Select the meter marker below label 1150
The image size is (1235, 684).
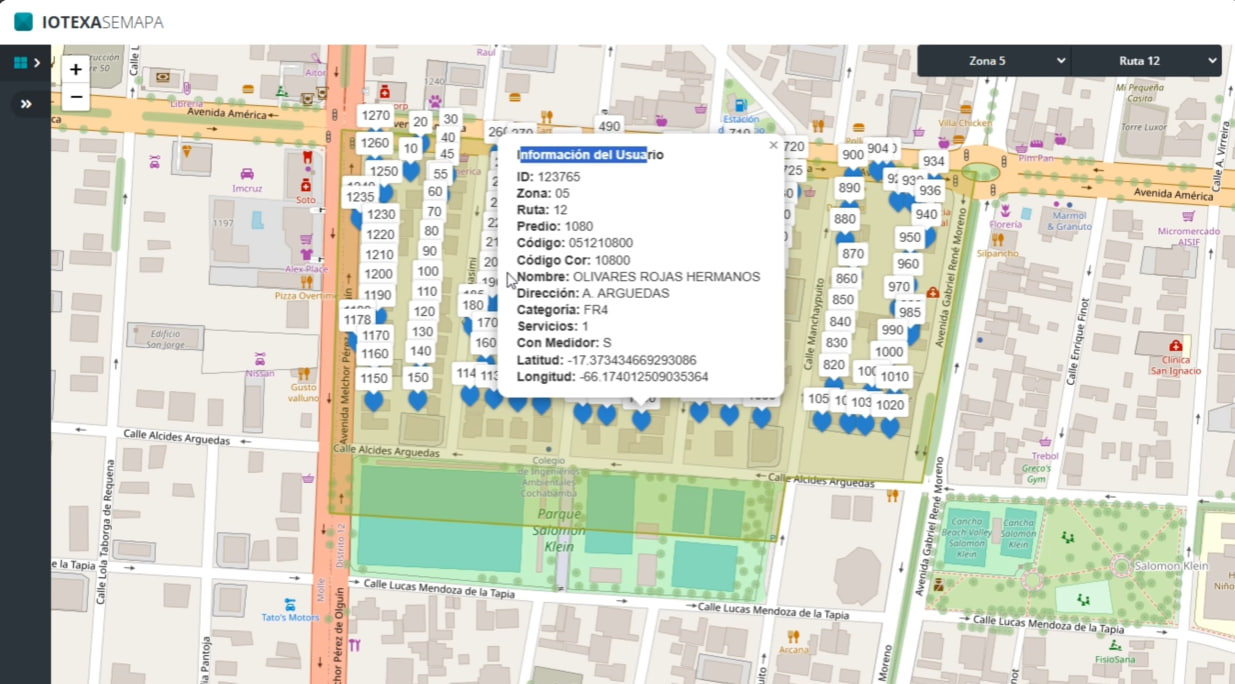coord(372,400)
